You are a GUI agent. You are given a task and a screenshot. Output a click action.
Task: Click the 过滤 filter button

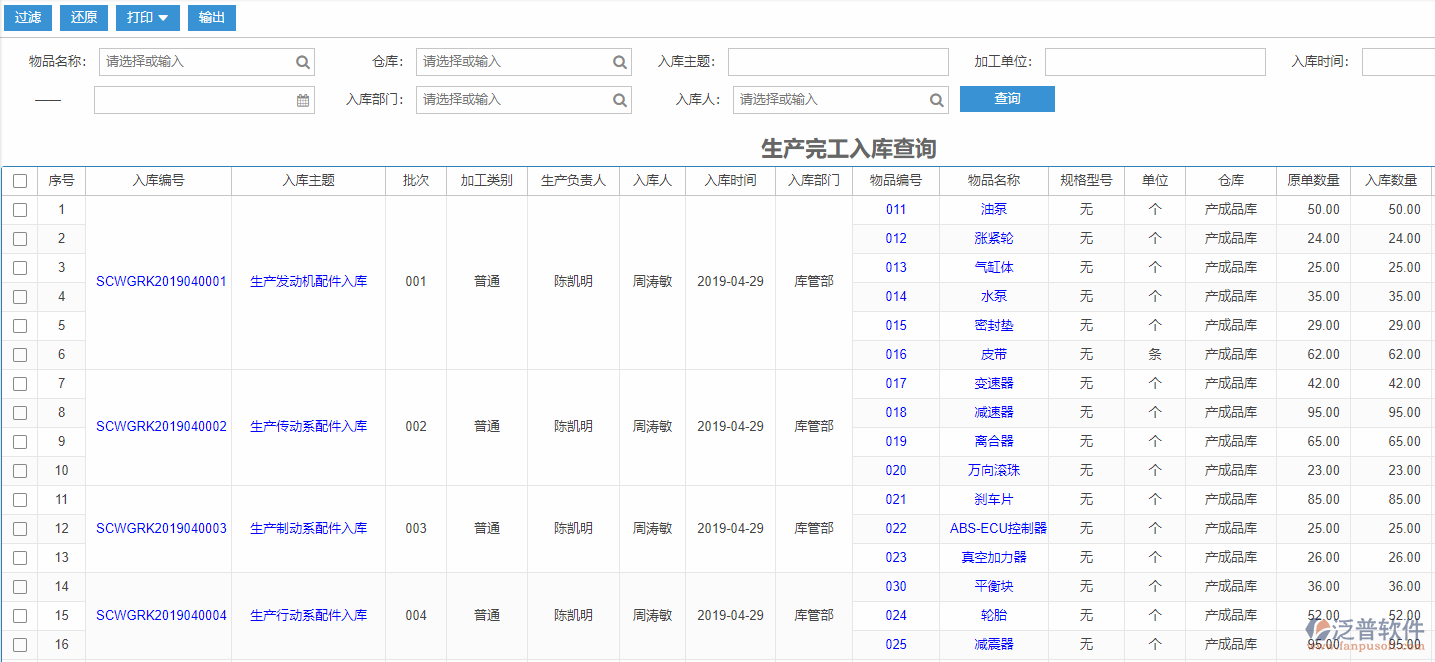(x=27, y=17)
